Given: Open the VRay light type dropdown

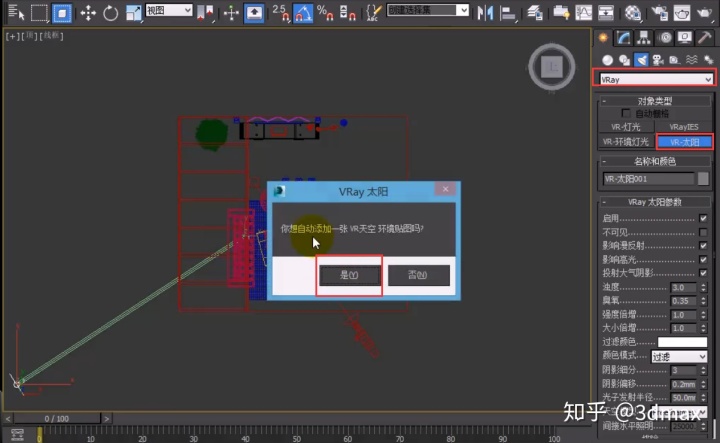Looking at the screenshot, I should (x=656, y=79).
